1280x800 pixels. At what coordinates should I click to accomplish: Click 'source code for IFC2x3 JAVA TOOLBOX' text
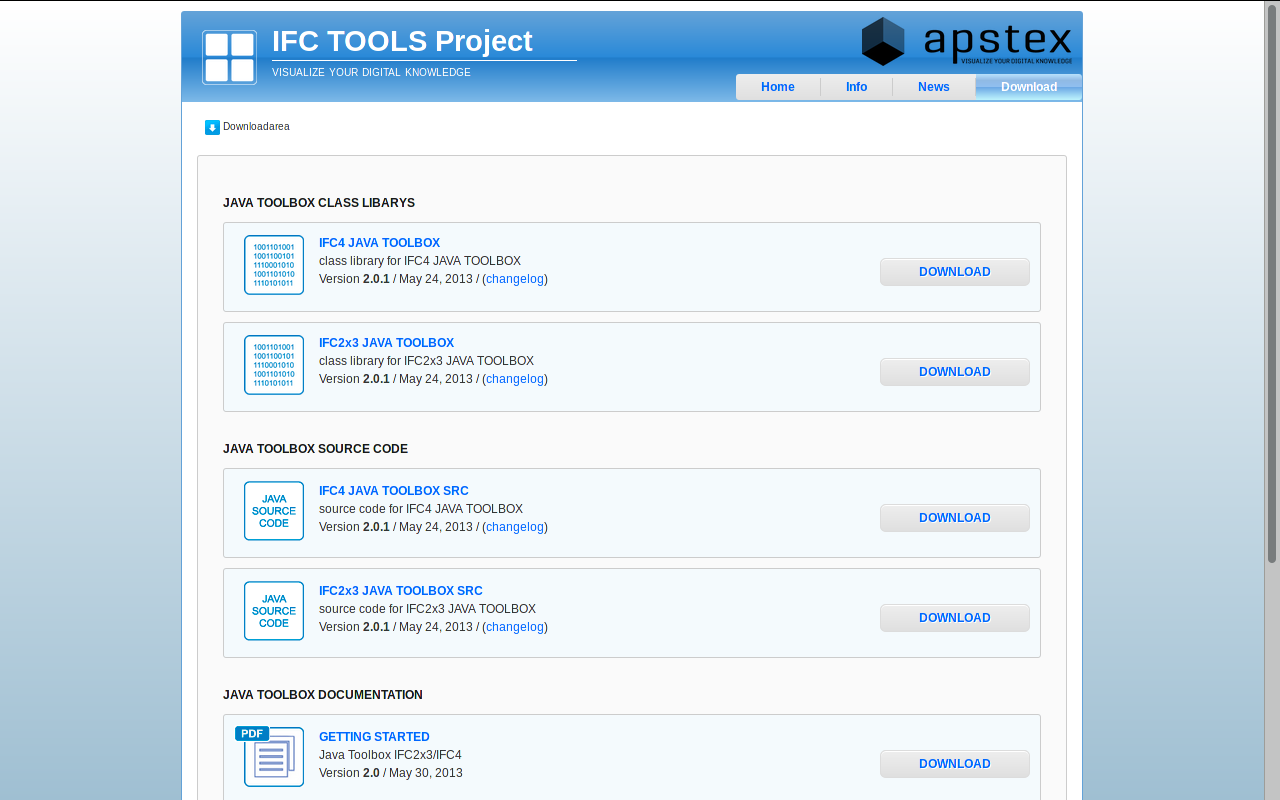(427, 609)
